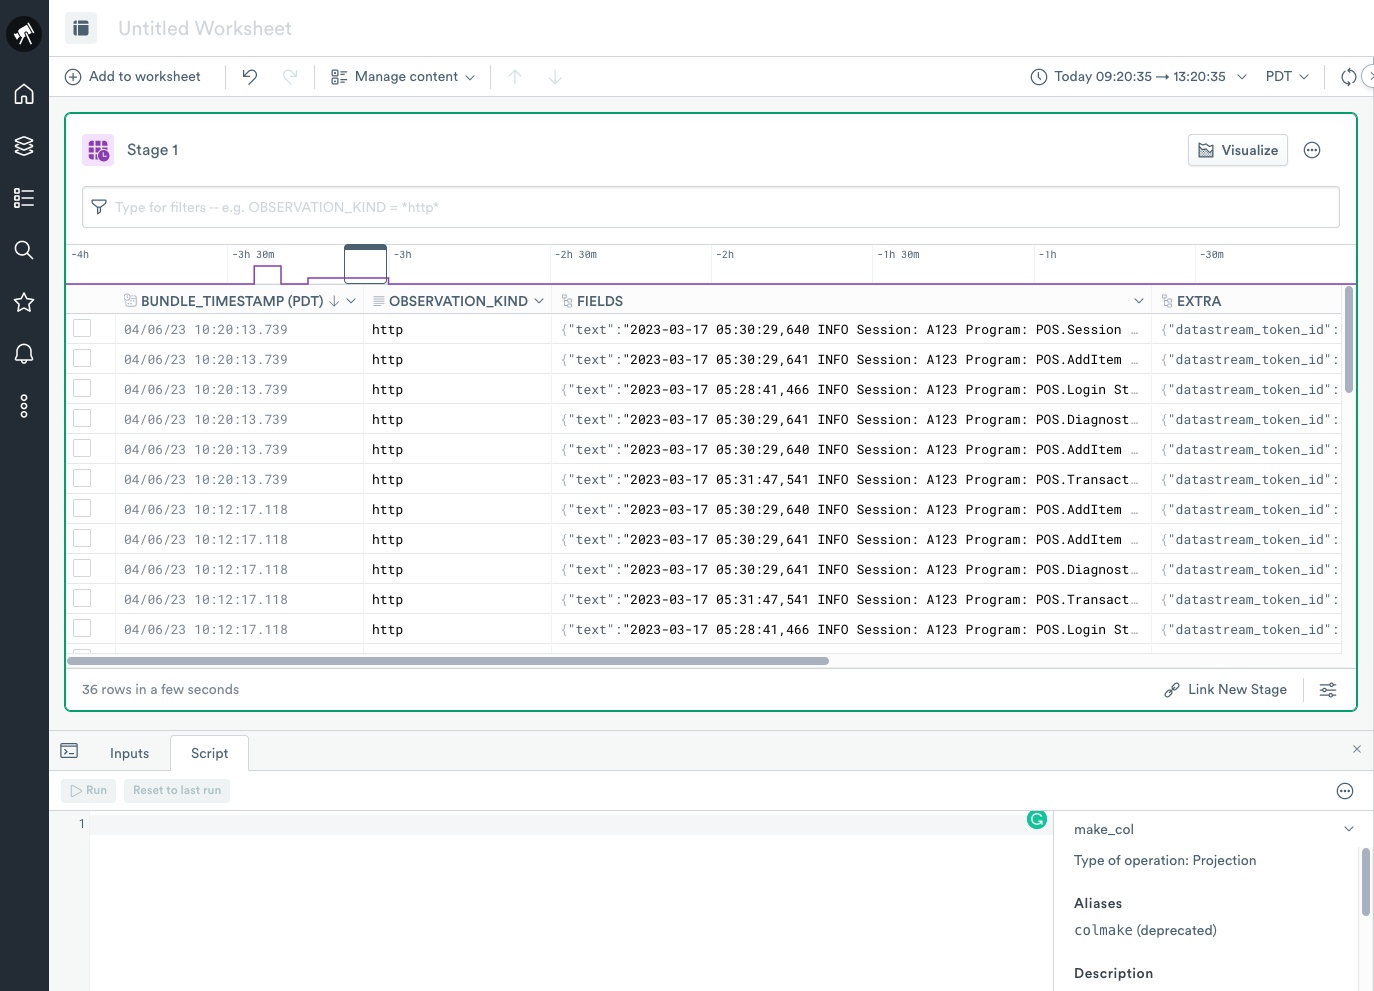Select the third row checkbox
The width and height of the screenshot is (1374, 991).
coord(82,388)
